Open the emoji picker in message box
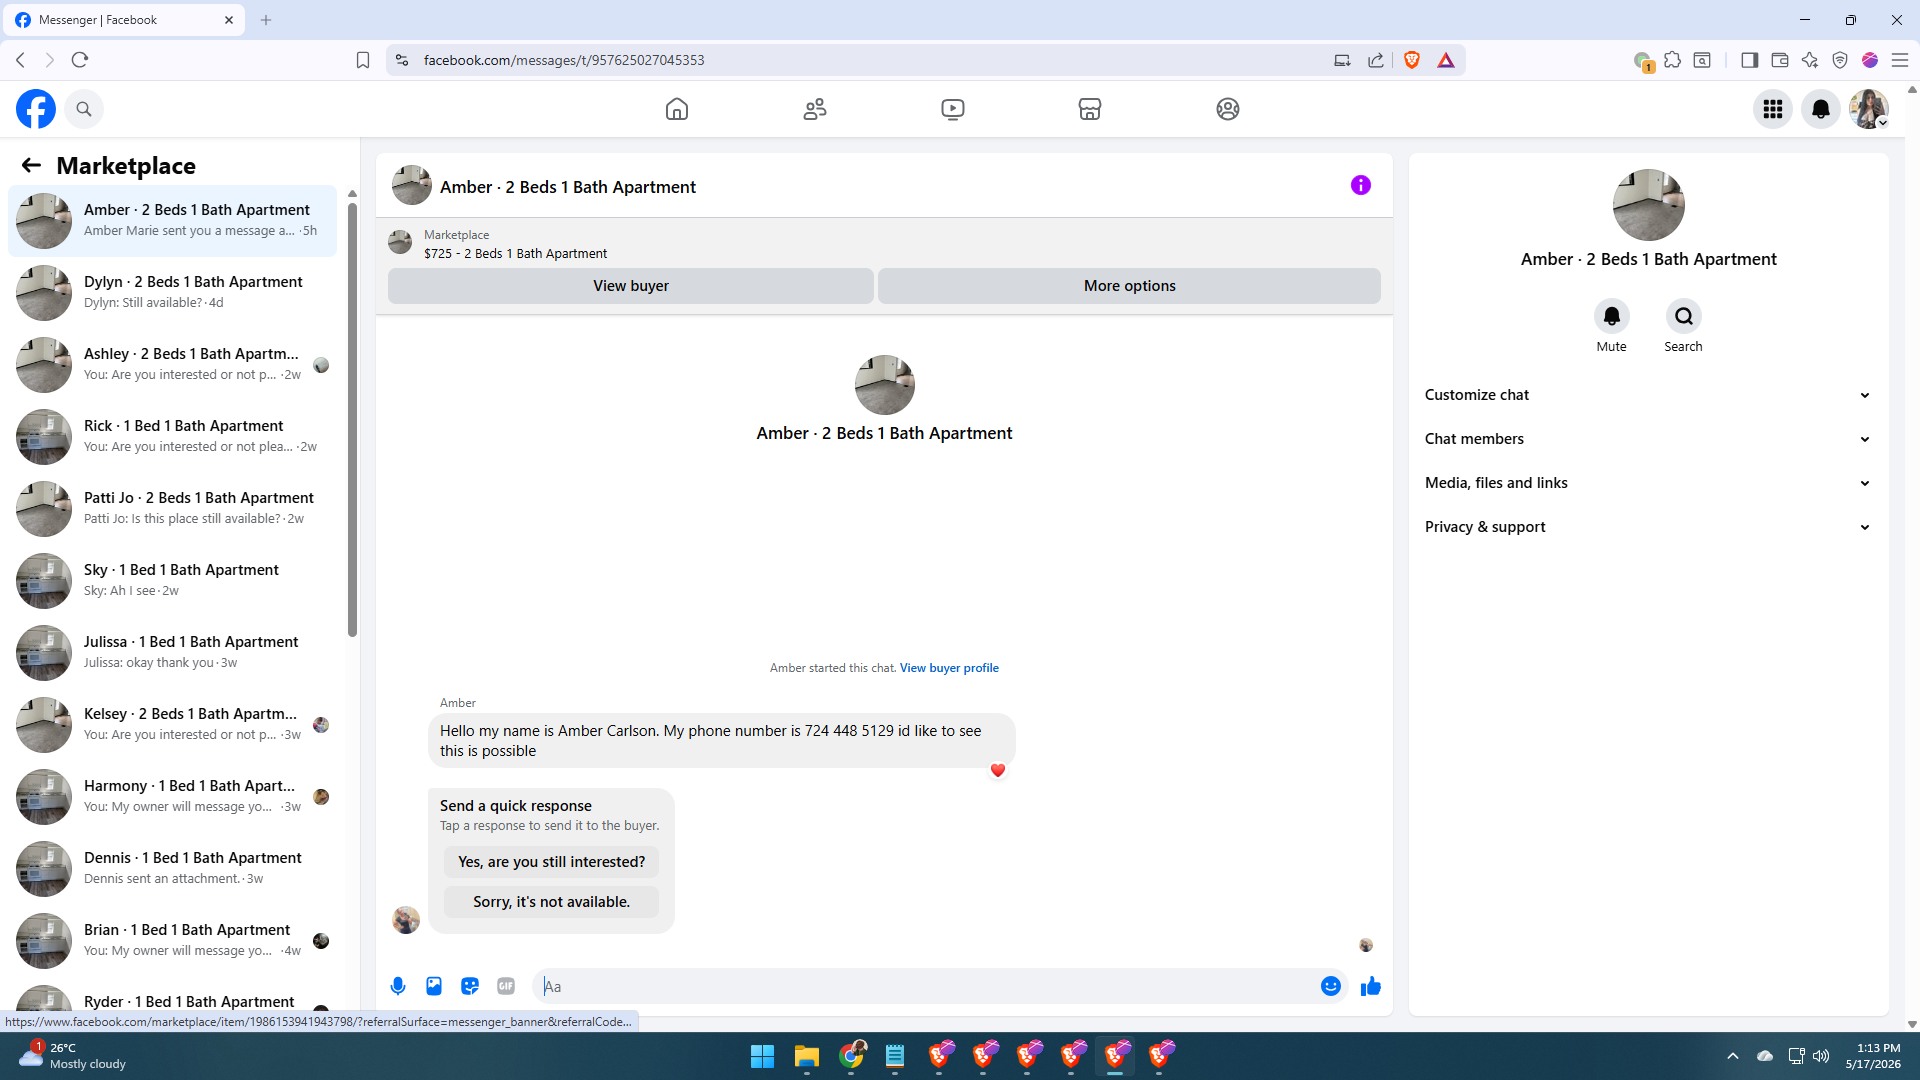Viewport: 1920px width, 1080px height. coord(1330,986)
